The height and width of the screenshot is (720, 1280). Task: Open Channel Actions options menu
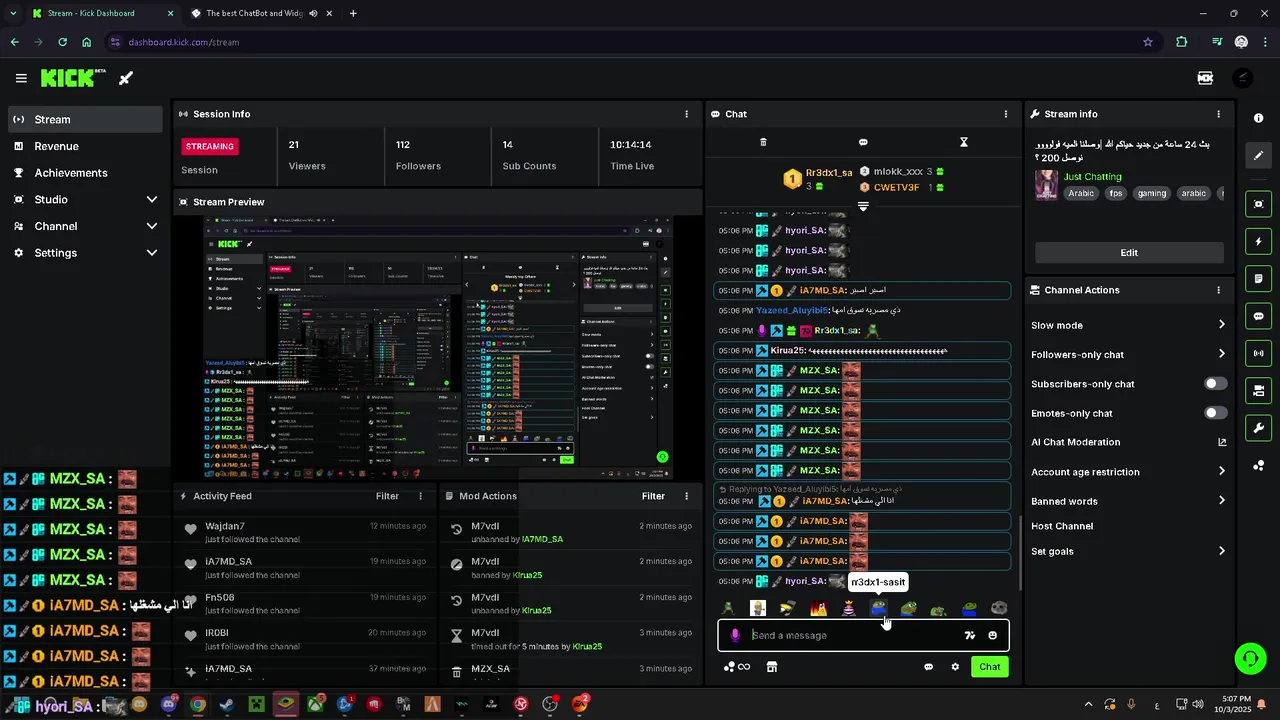1218,290
